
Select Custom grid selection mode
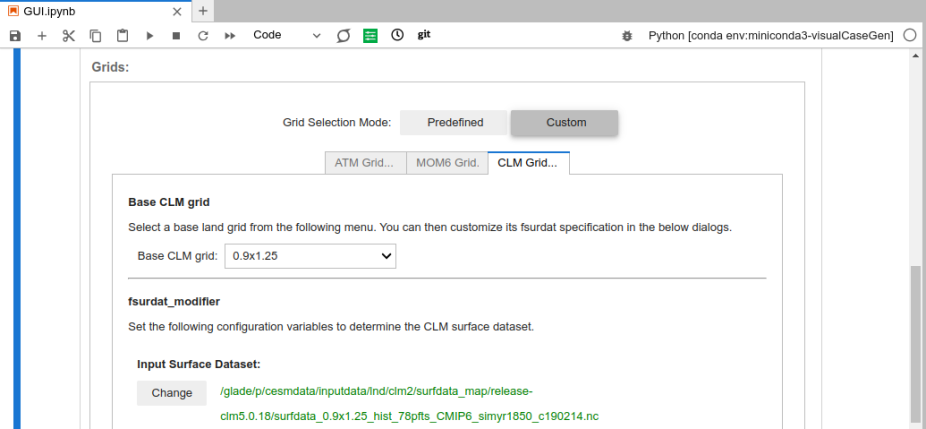coord(565,122)
